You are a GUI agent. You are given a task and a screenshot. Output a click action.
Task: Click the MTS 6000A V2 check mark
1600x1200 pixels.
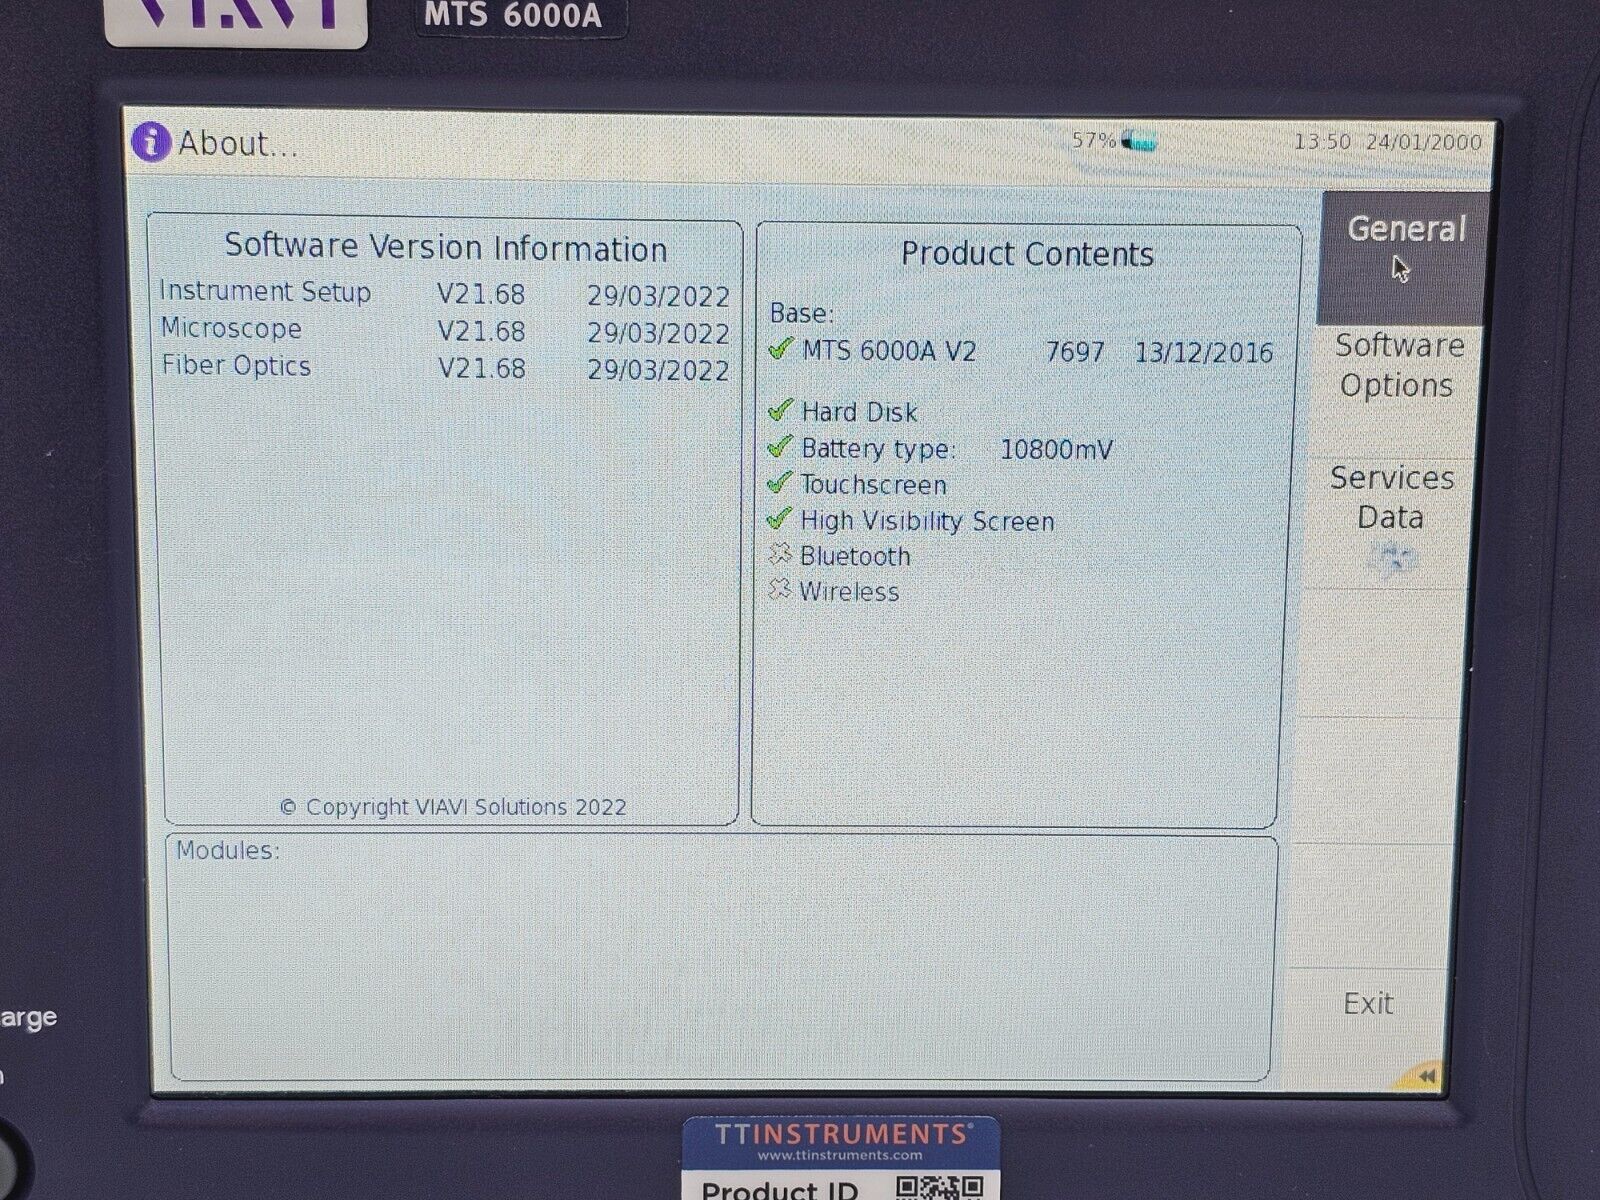[780, 349]
